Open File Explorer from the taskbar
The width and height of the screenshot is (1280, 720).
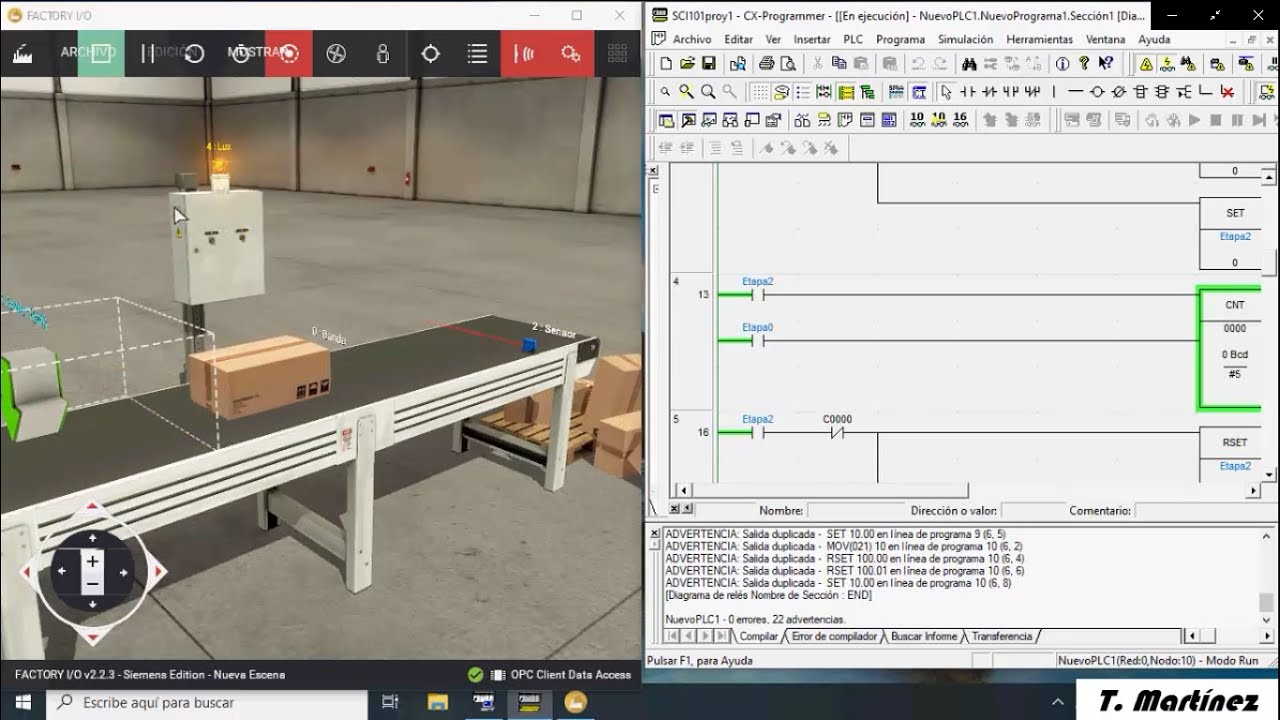437,702
